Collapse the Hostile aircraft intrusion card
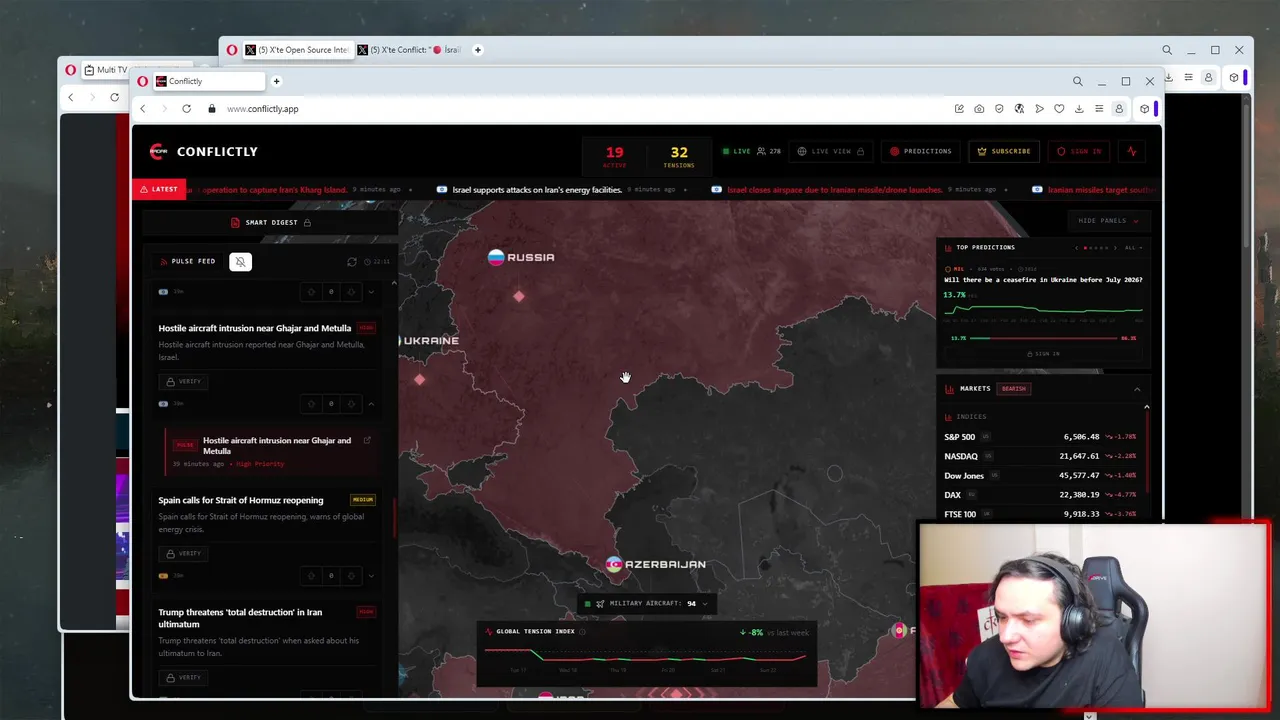1280x720 pixels. pyautogui.click(x=371, y=404)
